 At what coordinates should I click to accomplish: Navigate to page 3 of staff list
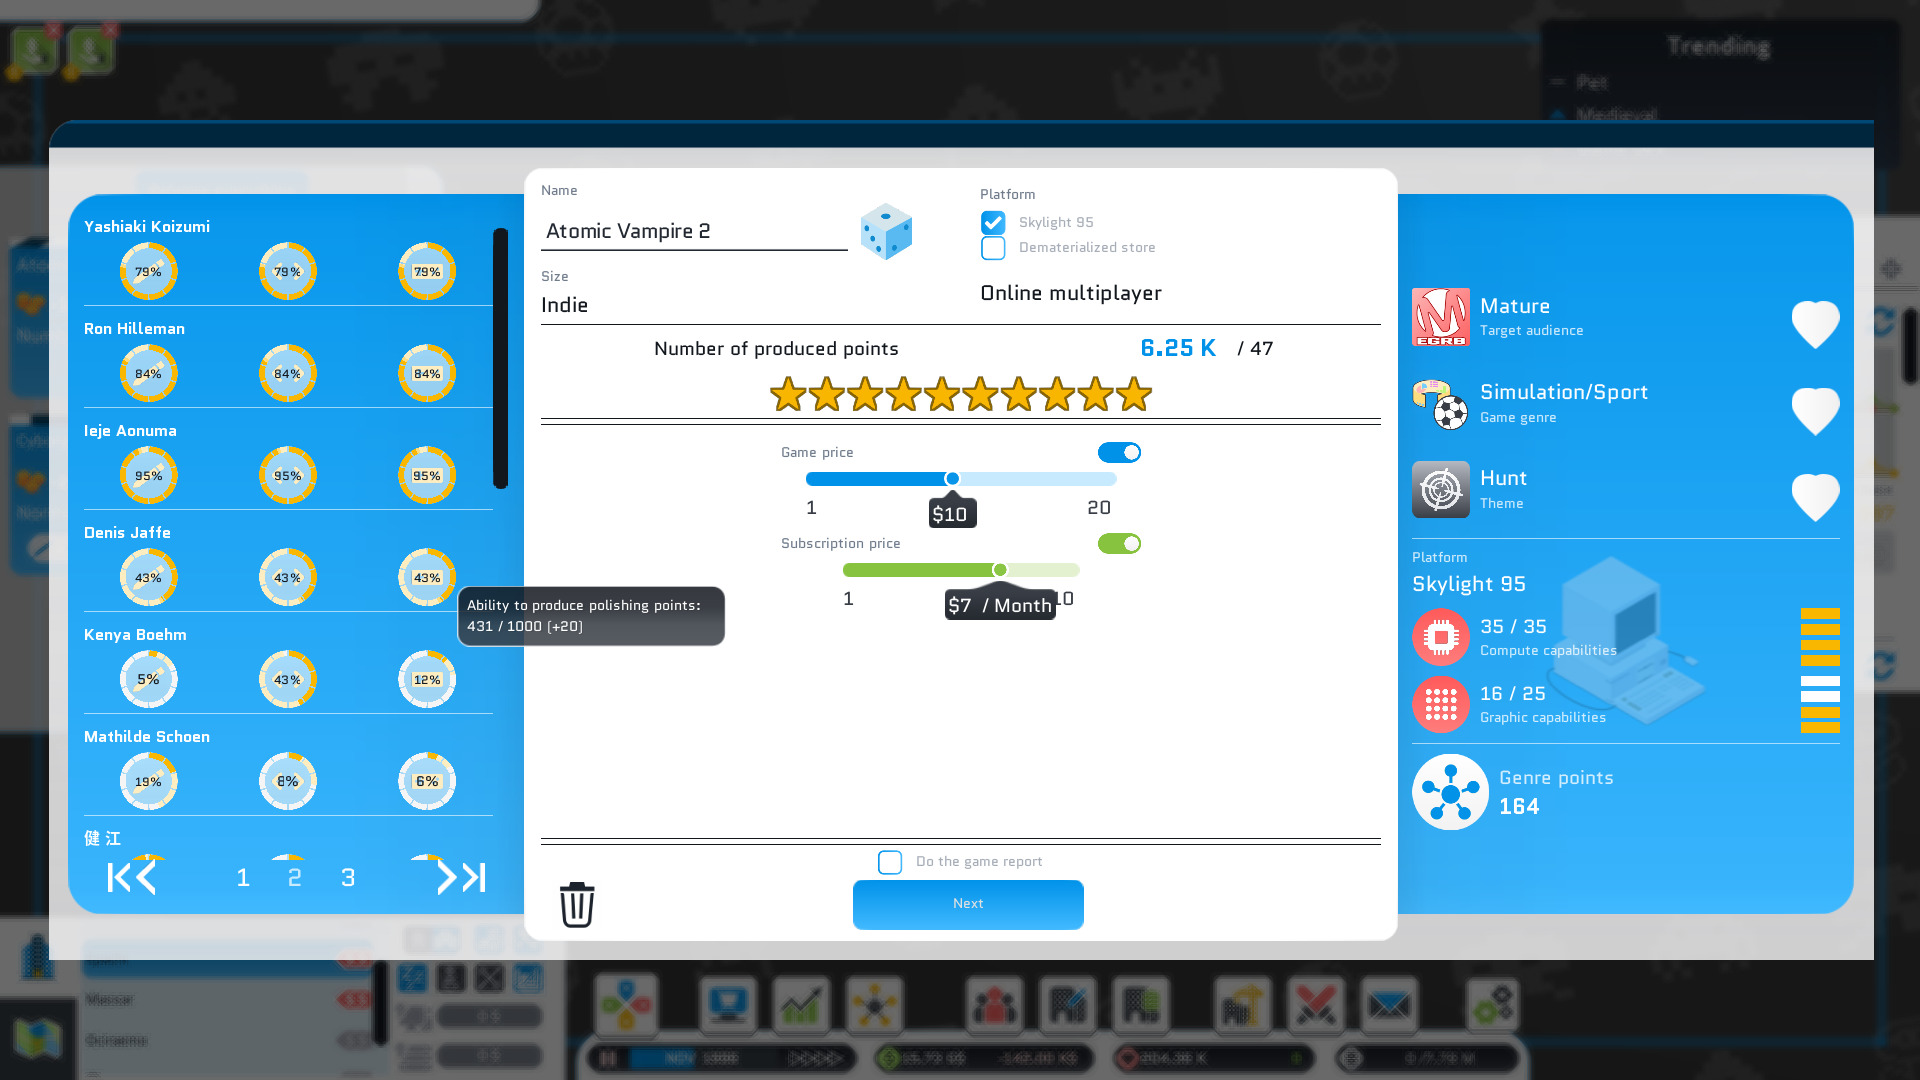tap(347, 876)
